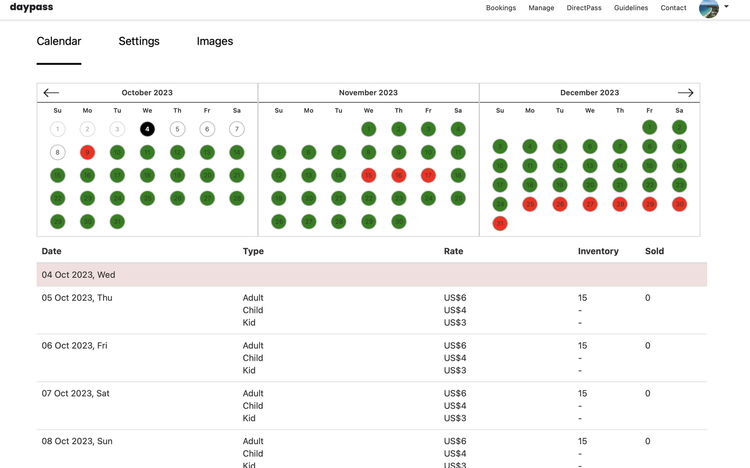The height and width of the screenshot is (468, 750).
Task: Click the 07 Oct 2023, Sat row date
Action: tap(76, 393)
